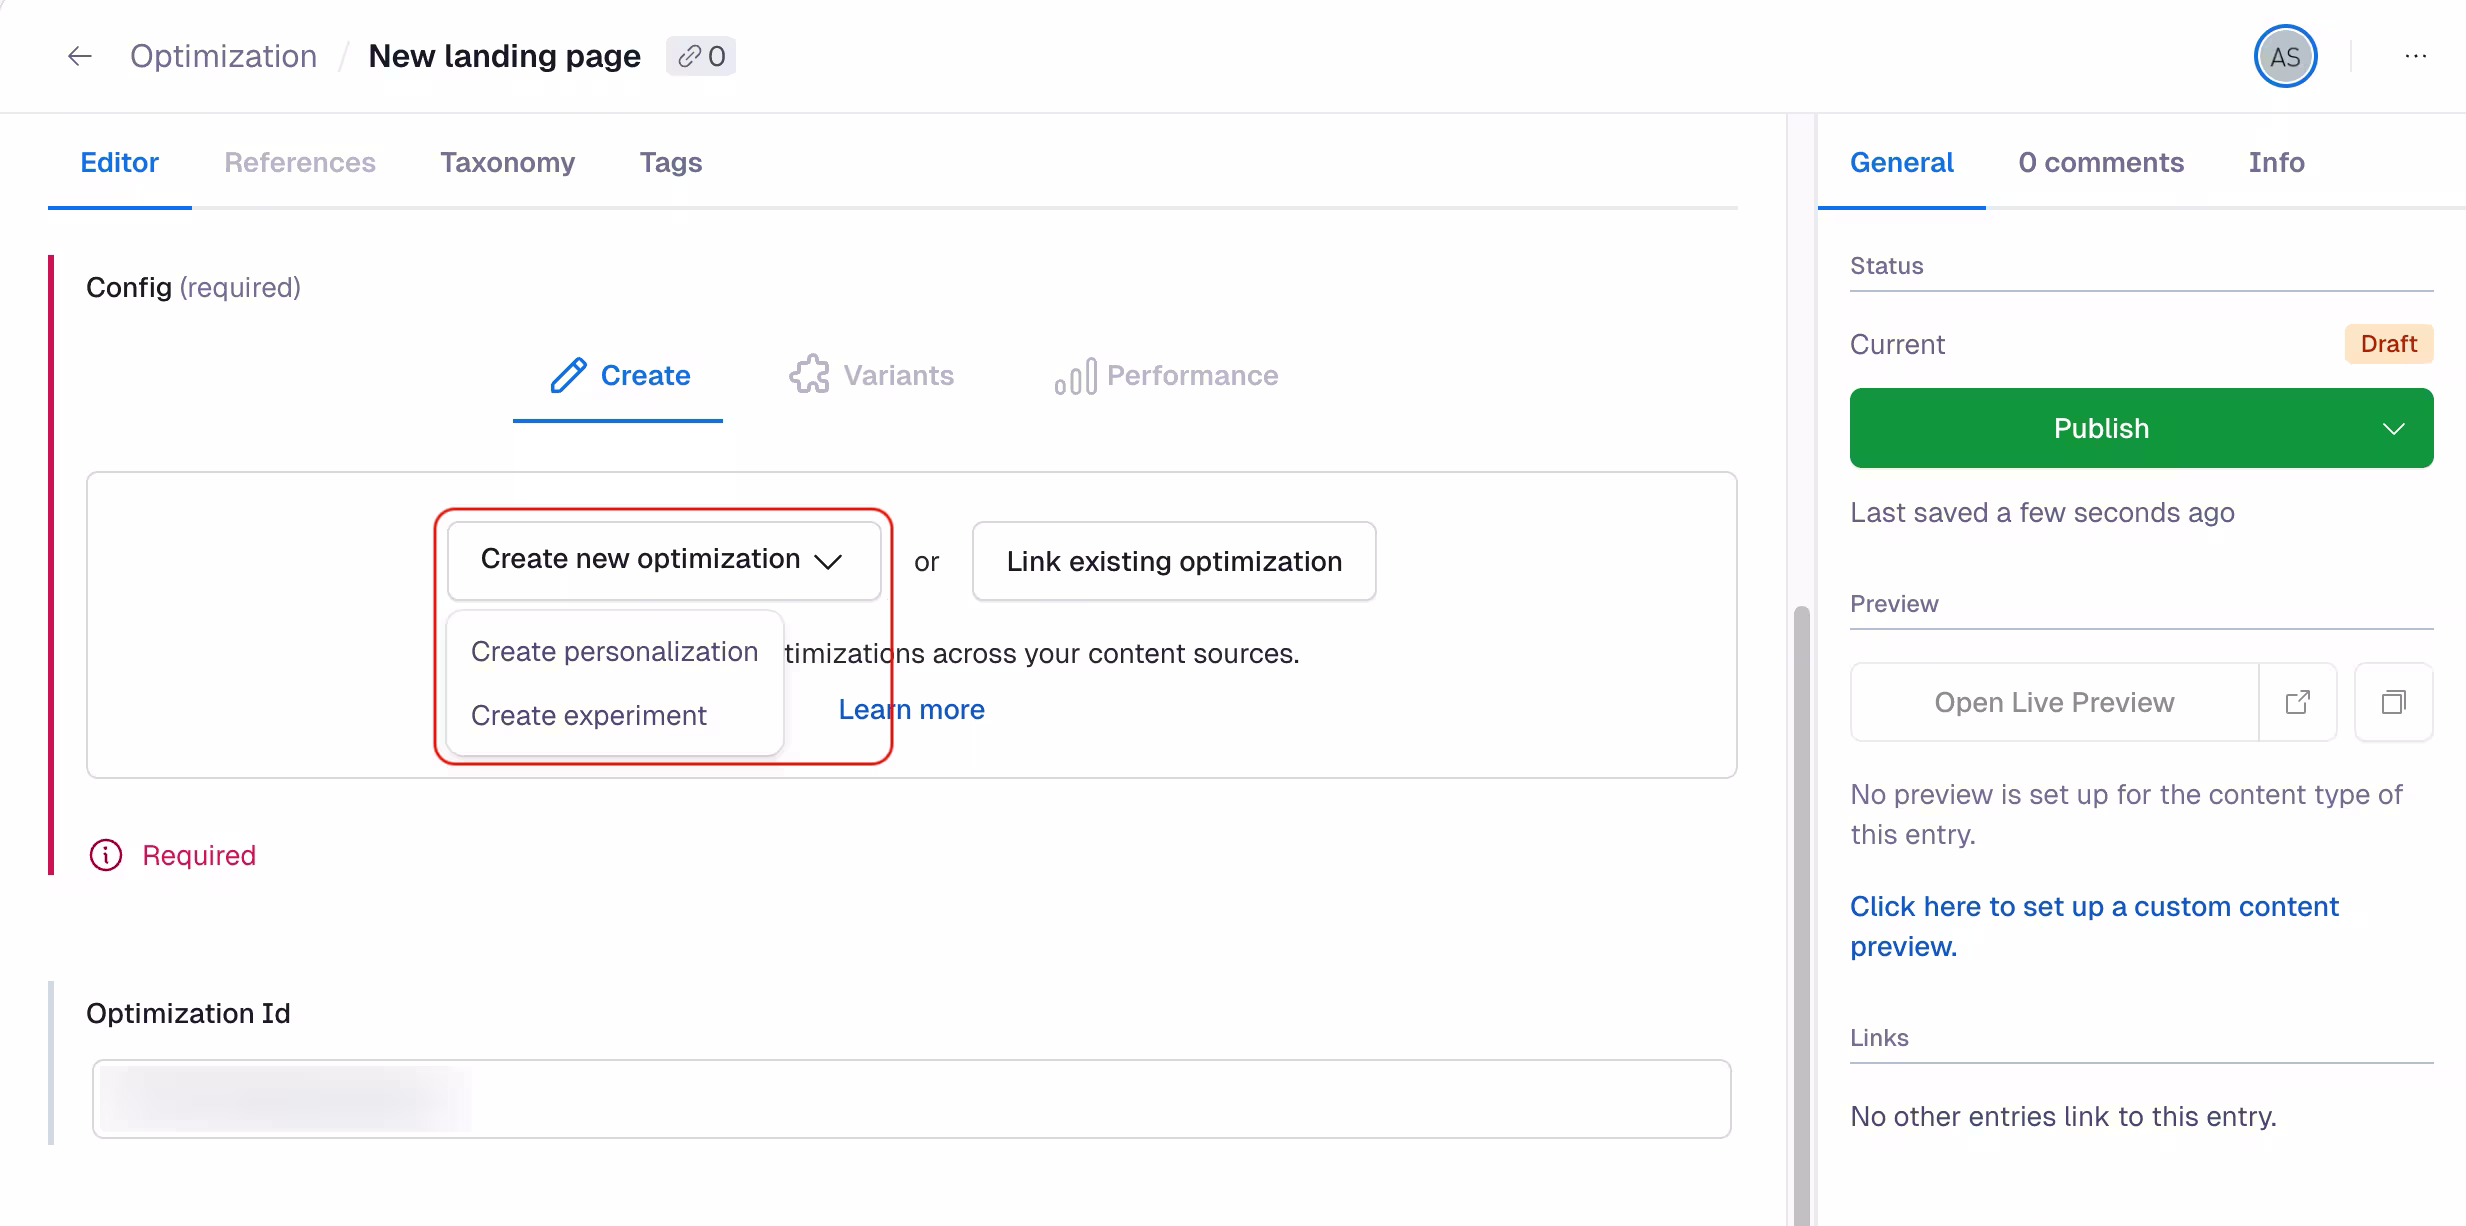Click the New landing page title

504,56
